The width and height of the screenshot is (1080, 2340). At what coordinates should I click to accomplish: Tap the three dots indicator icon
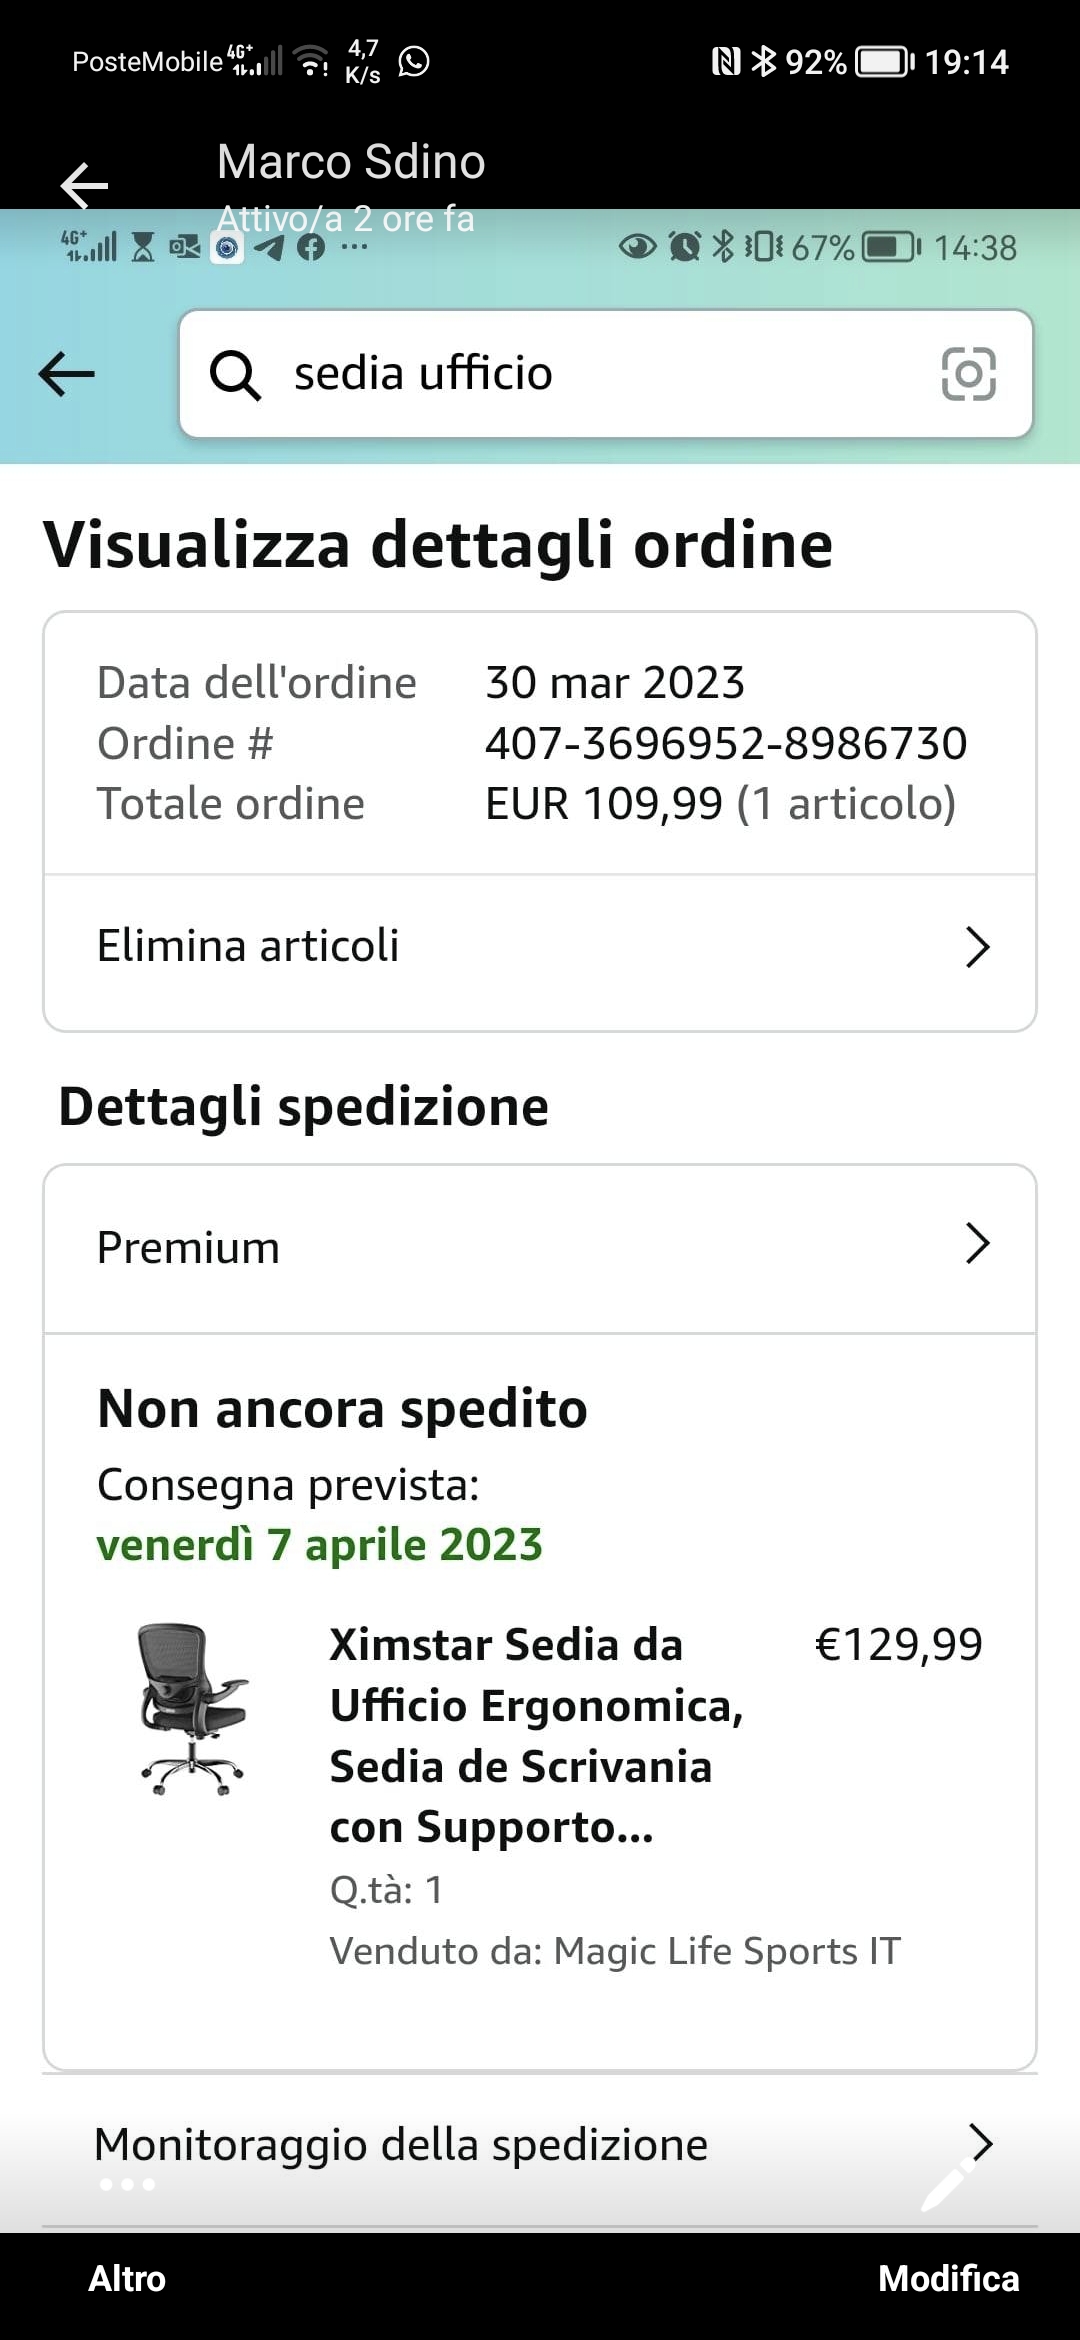127,2184
